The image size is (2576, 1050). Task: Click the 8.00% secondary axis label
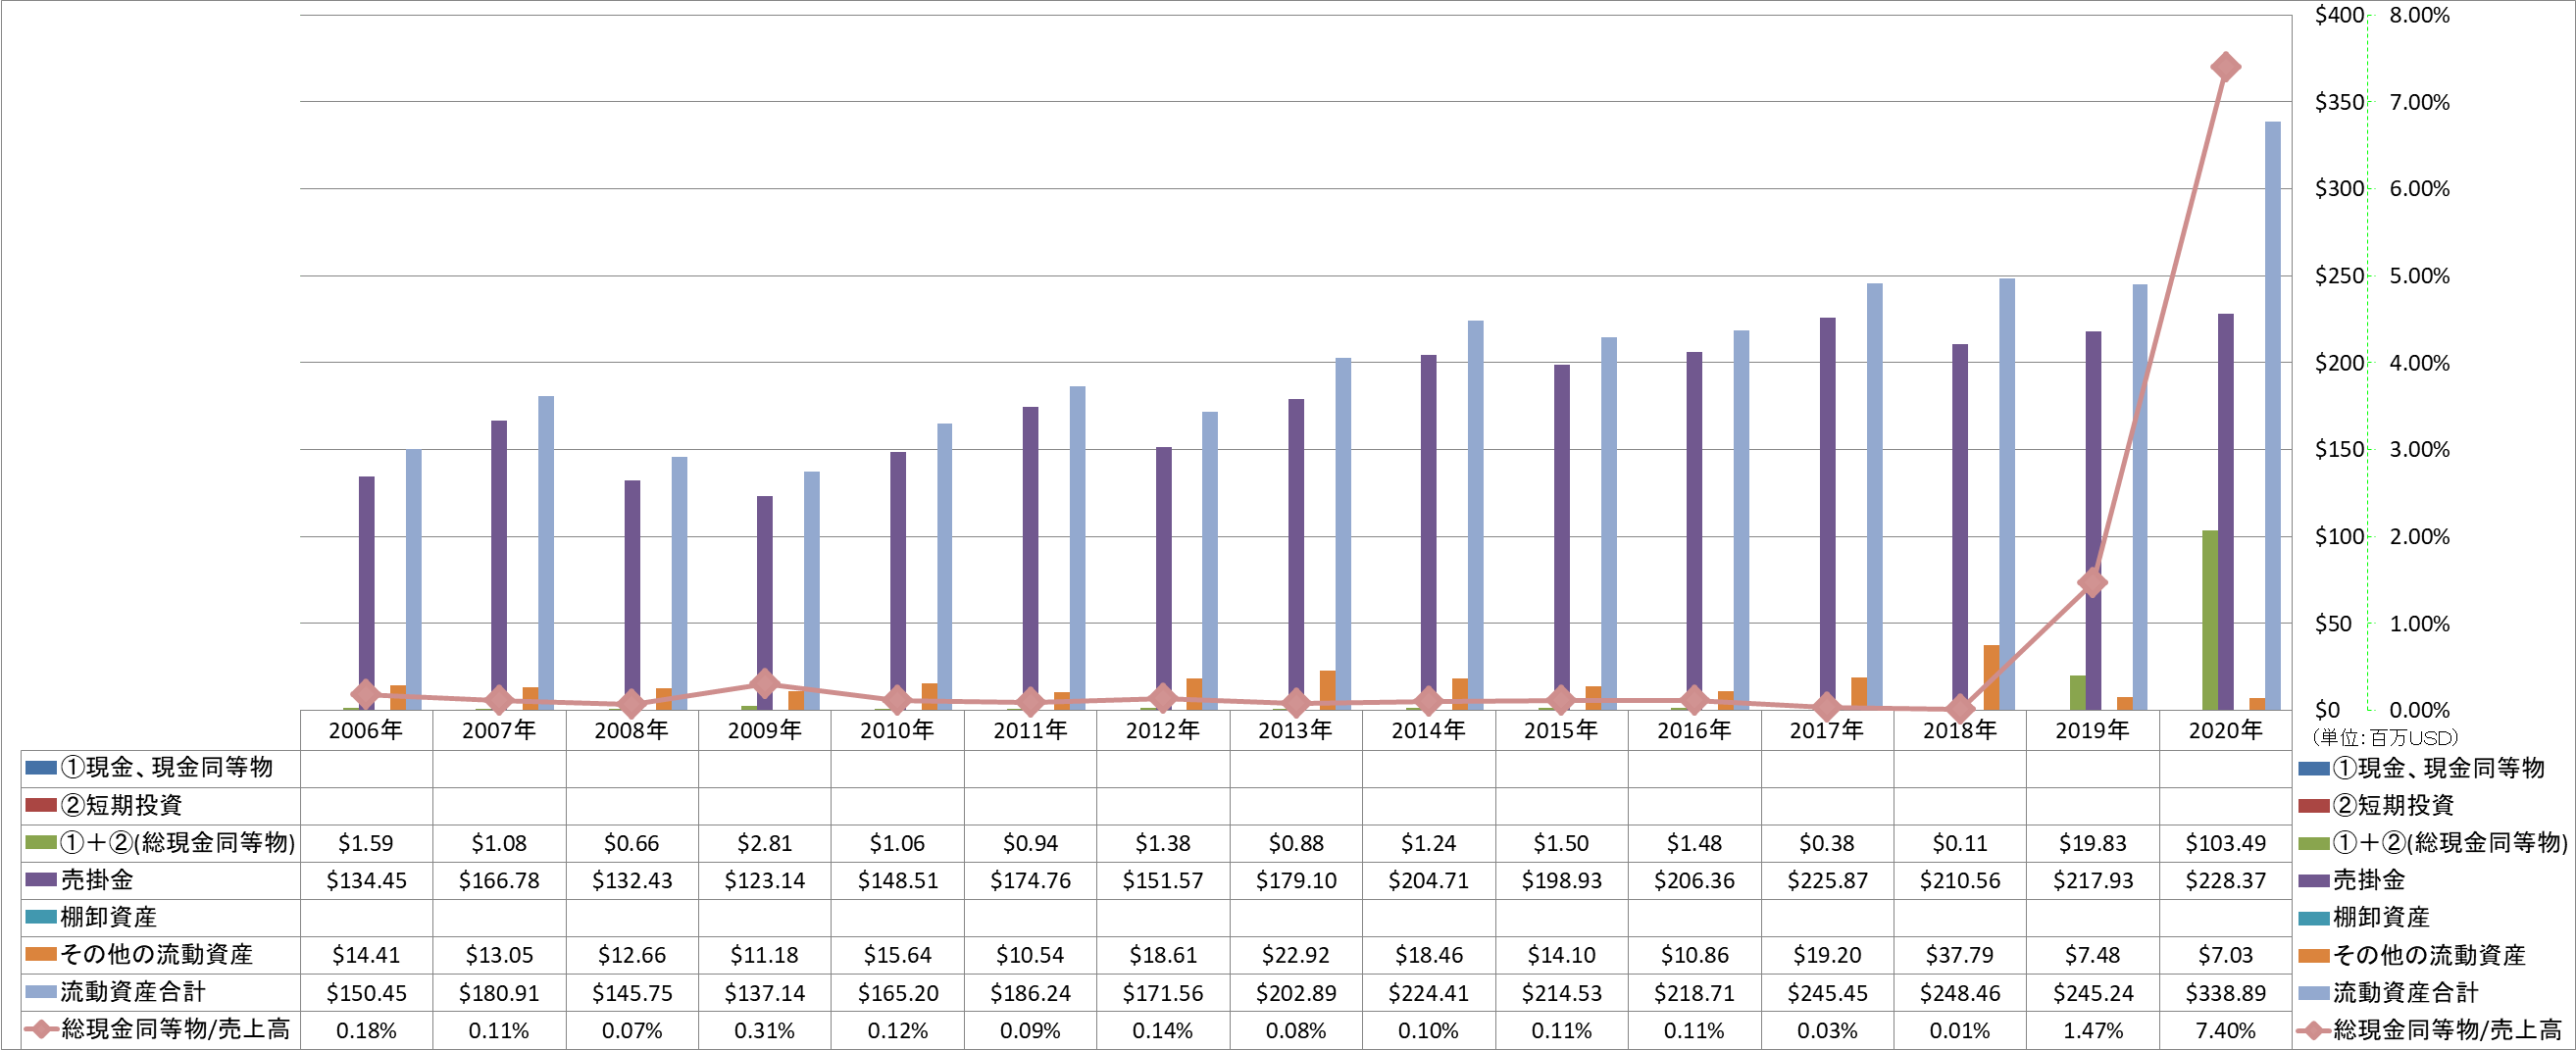click(x=2419, y=15)
